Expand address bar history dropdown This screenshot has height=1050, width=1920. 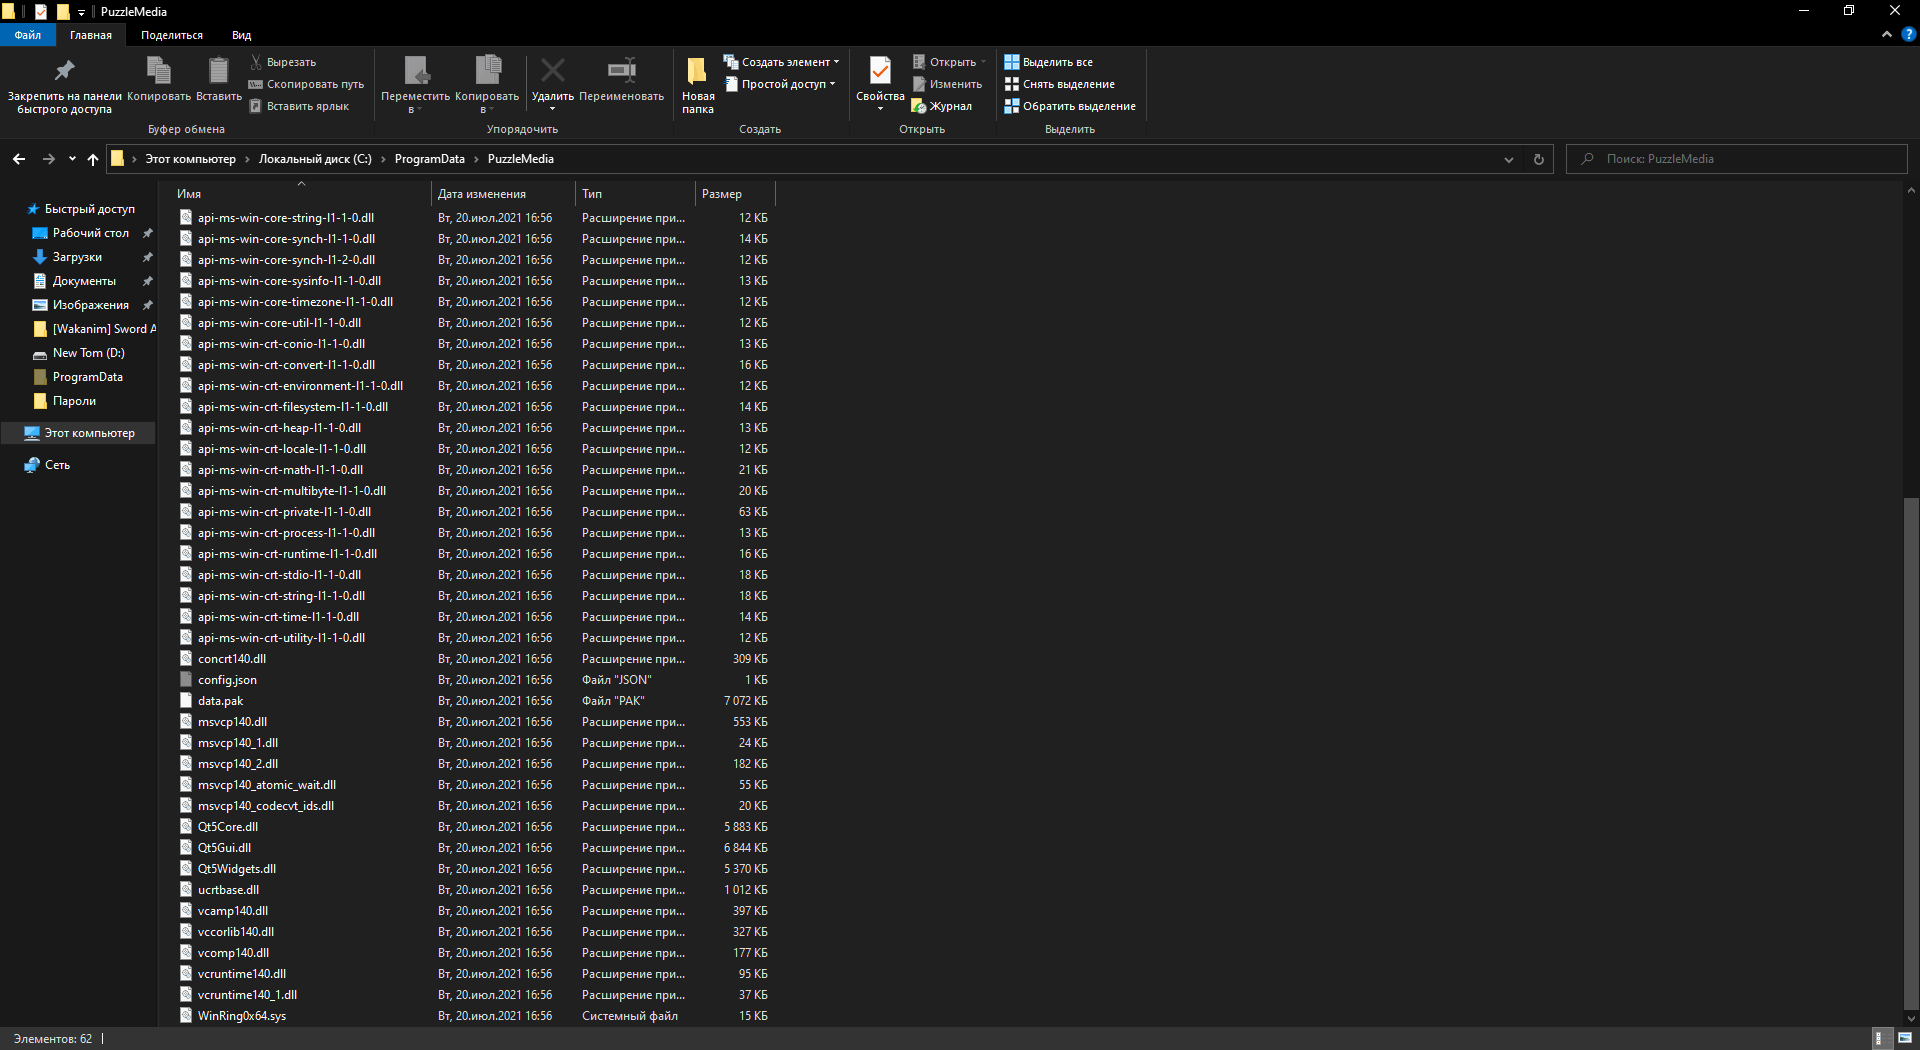point(1509,159)
